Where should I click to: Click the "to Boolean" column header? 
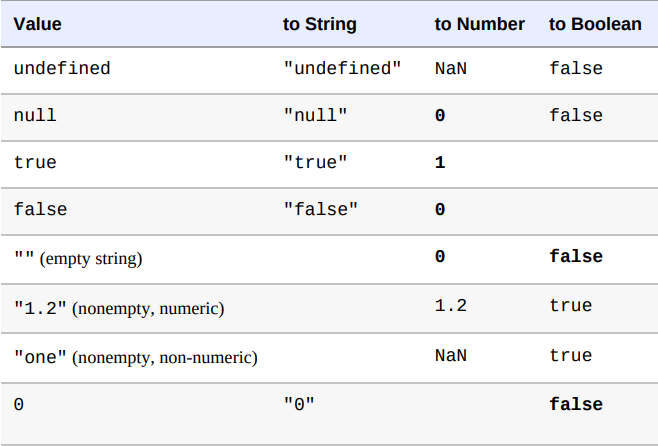595,24
